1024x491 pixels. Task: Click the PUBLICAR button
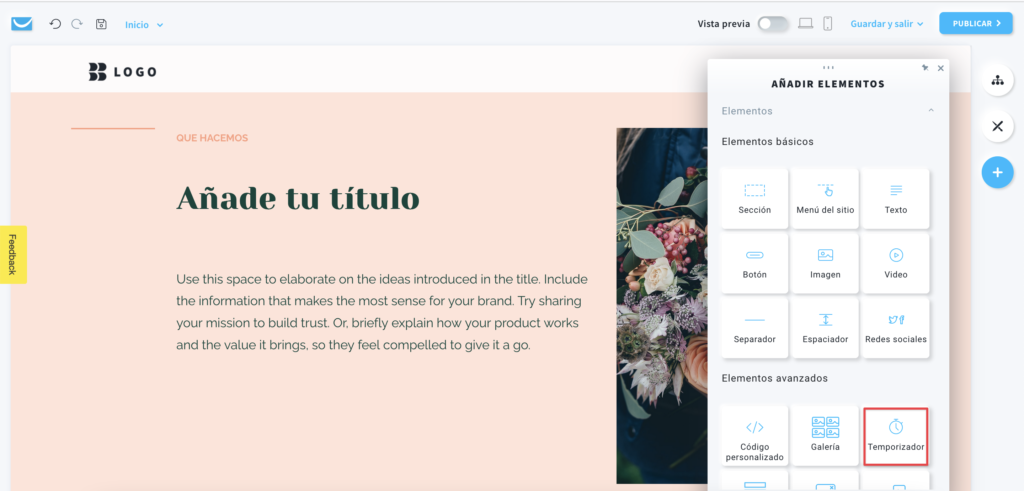click(976, 24)
